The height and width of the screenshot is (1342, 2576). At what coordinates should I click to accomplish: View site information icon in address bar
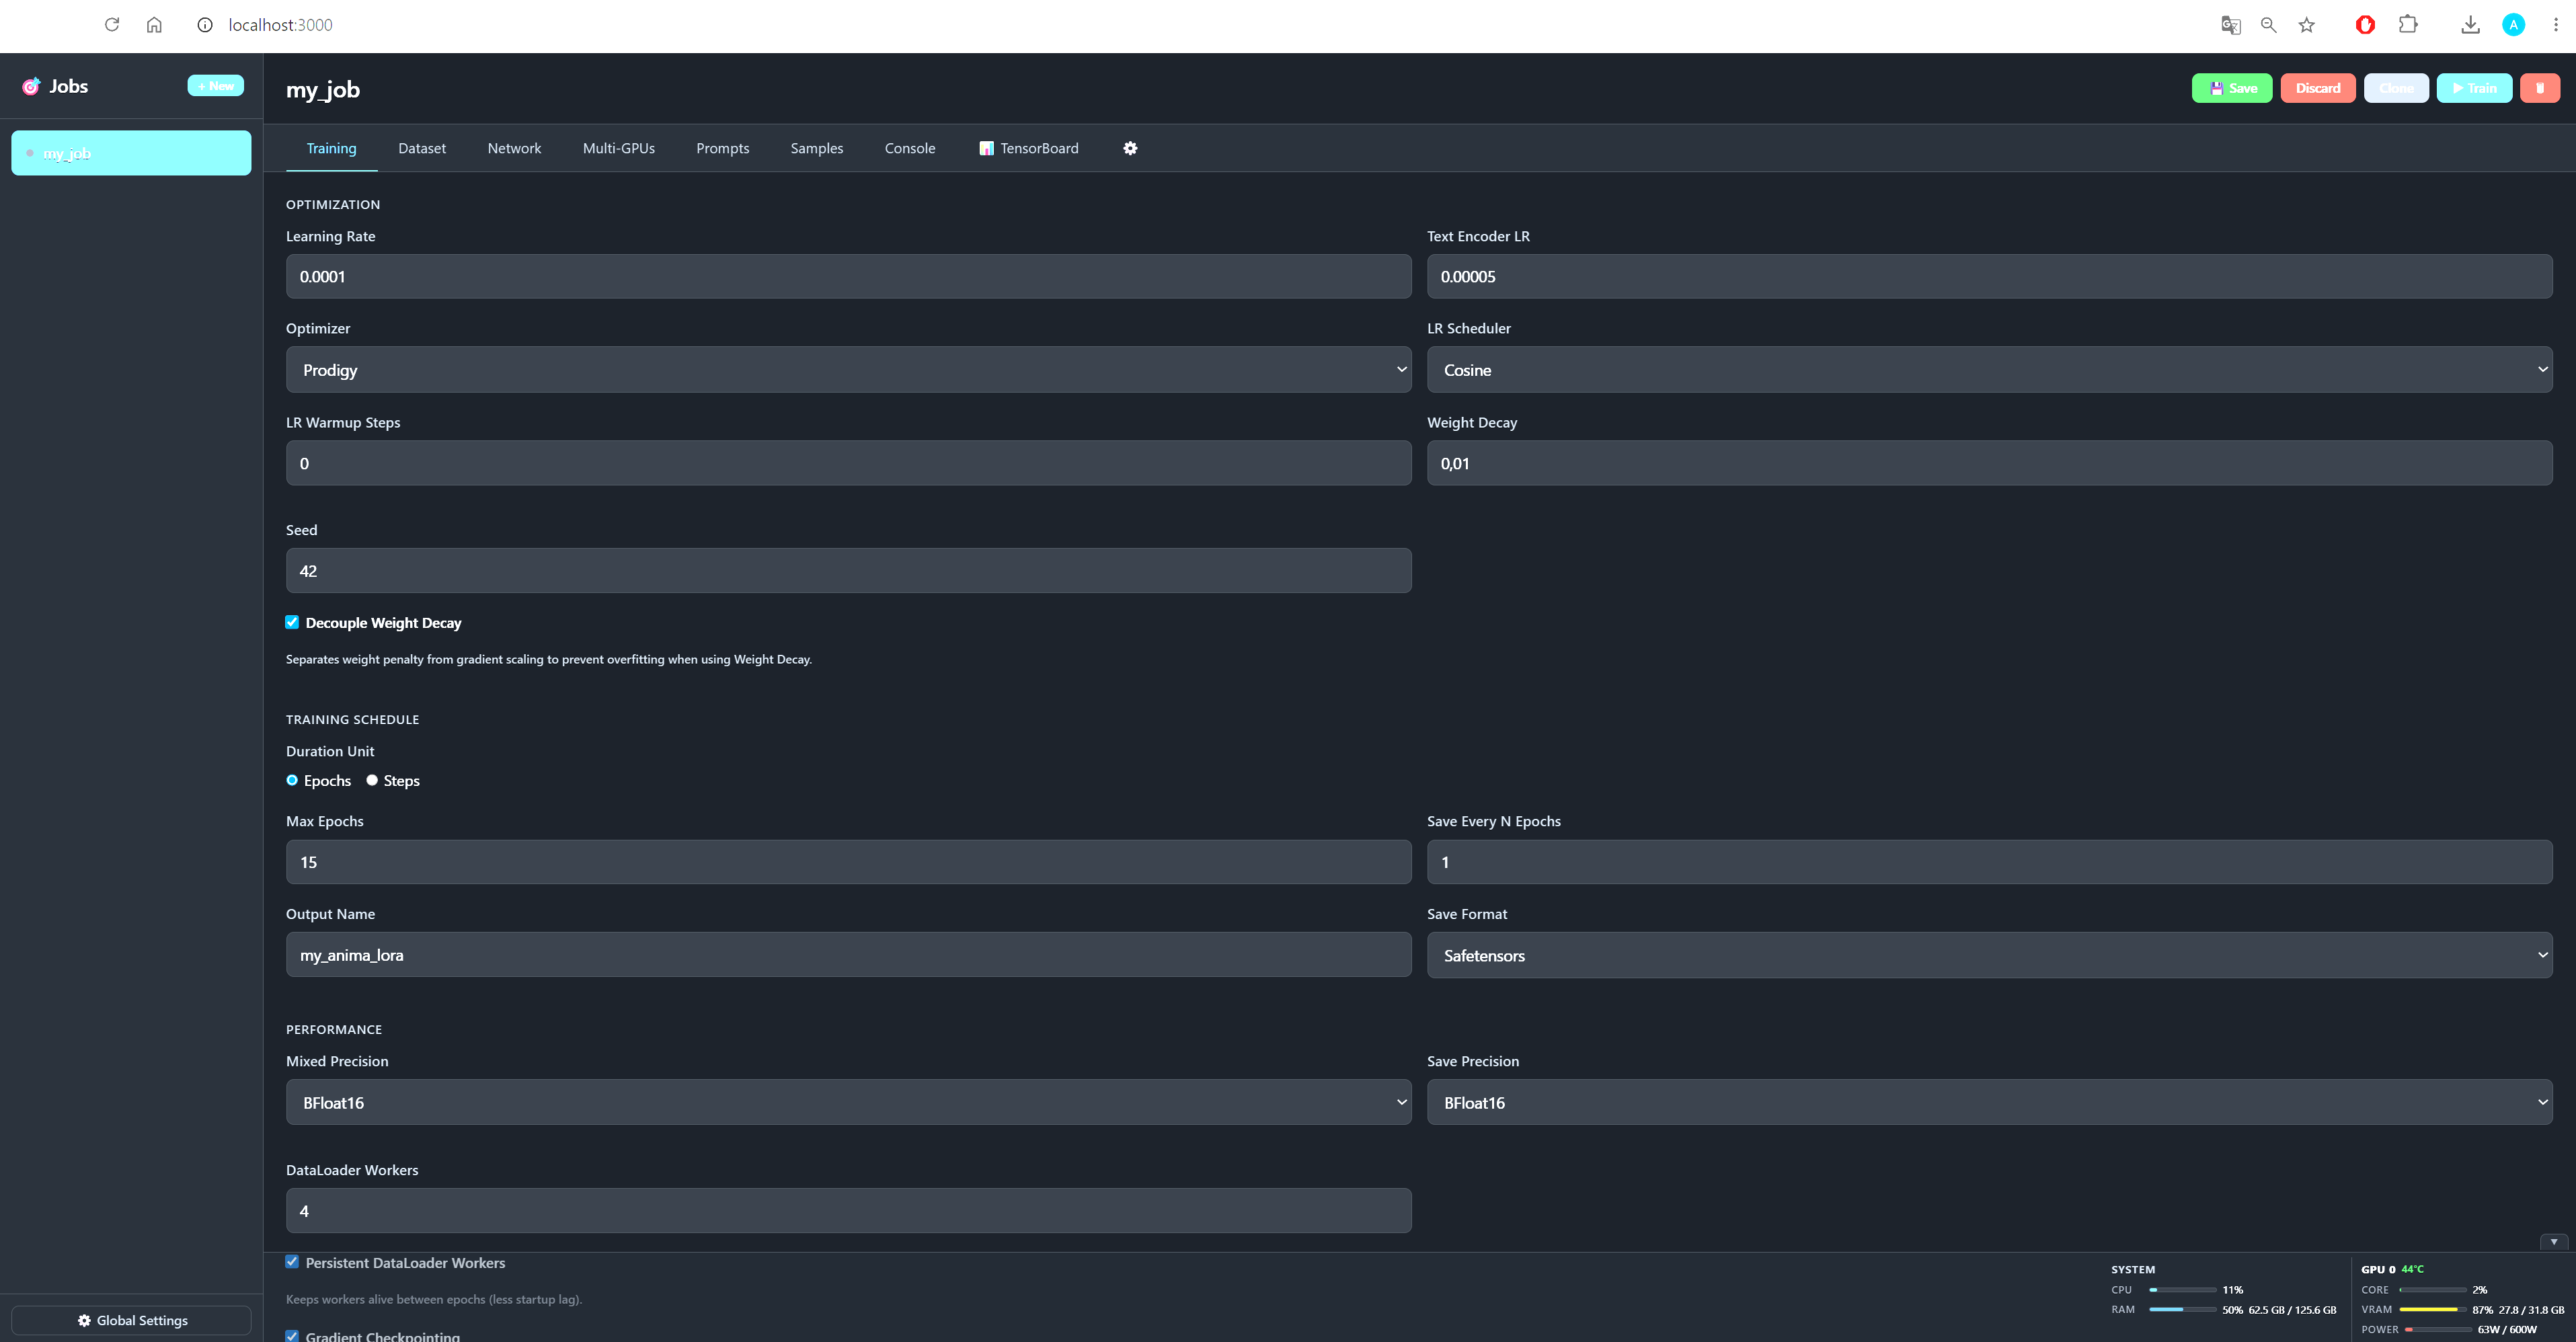[205, 24]
